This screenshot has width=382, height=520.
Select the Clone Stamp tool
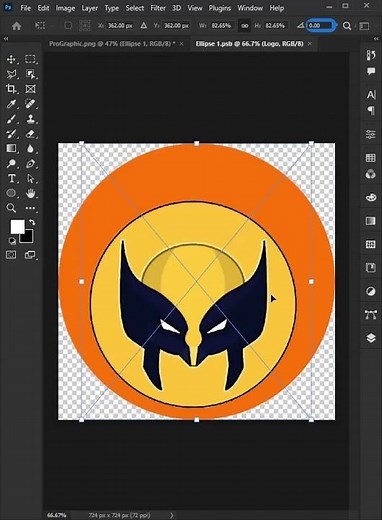(30, 119)
